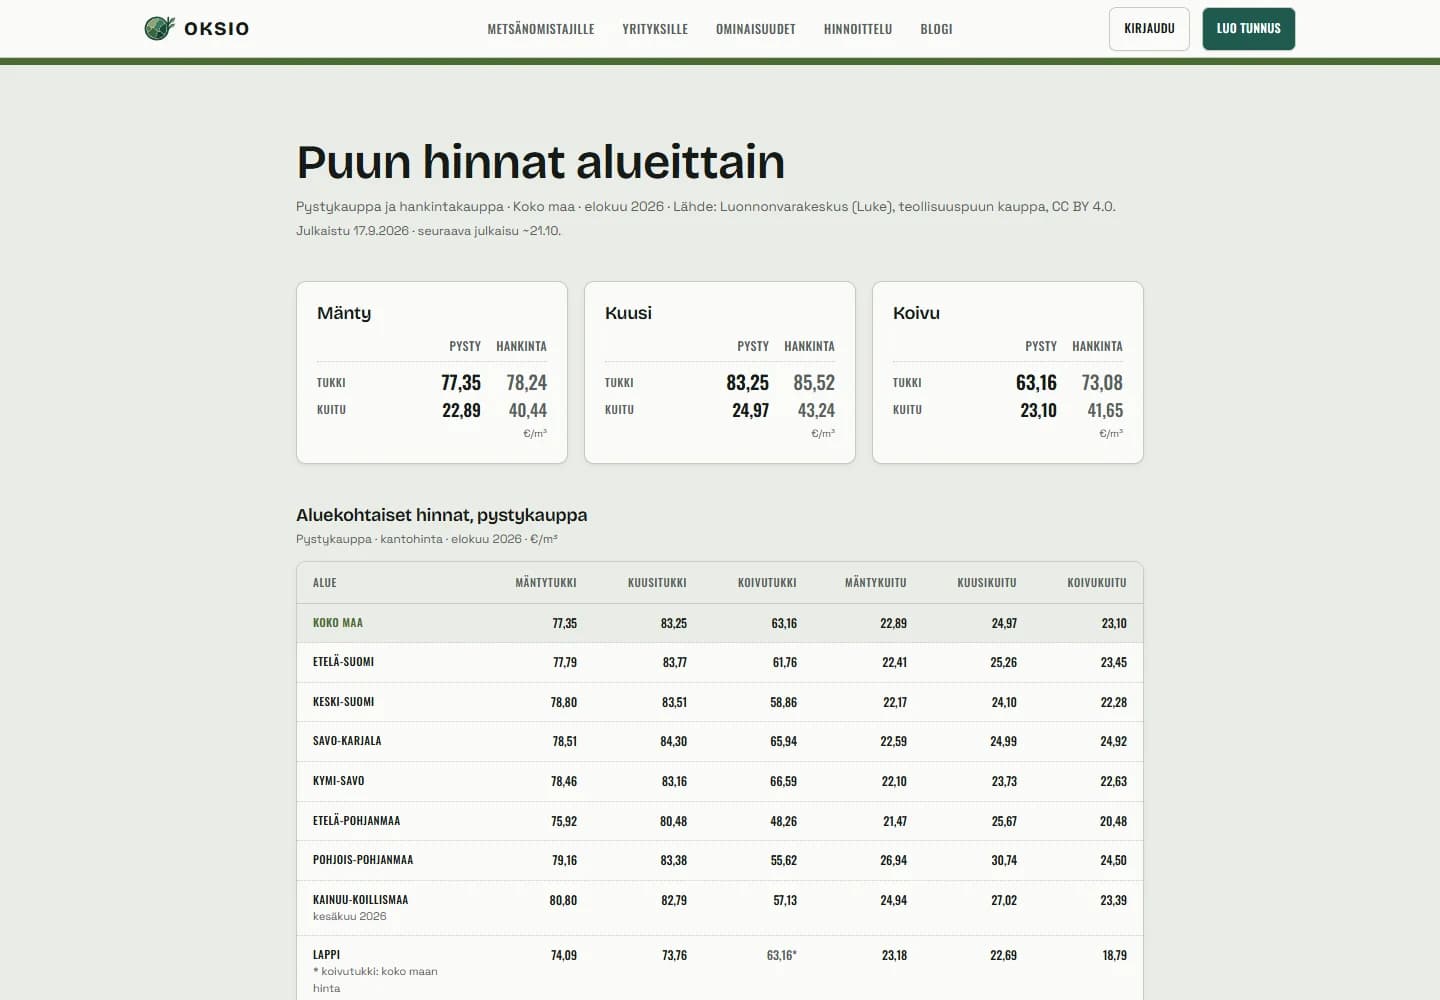The image size is (1440, 1000).
Task: Select the ETELÄ-SUOMI row label
Action: (343, 662)
